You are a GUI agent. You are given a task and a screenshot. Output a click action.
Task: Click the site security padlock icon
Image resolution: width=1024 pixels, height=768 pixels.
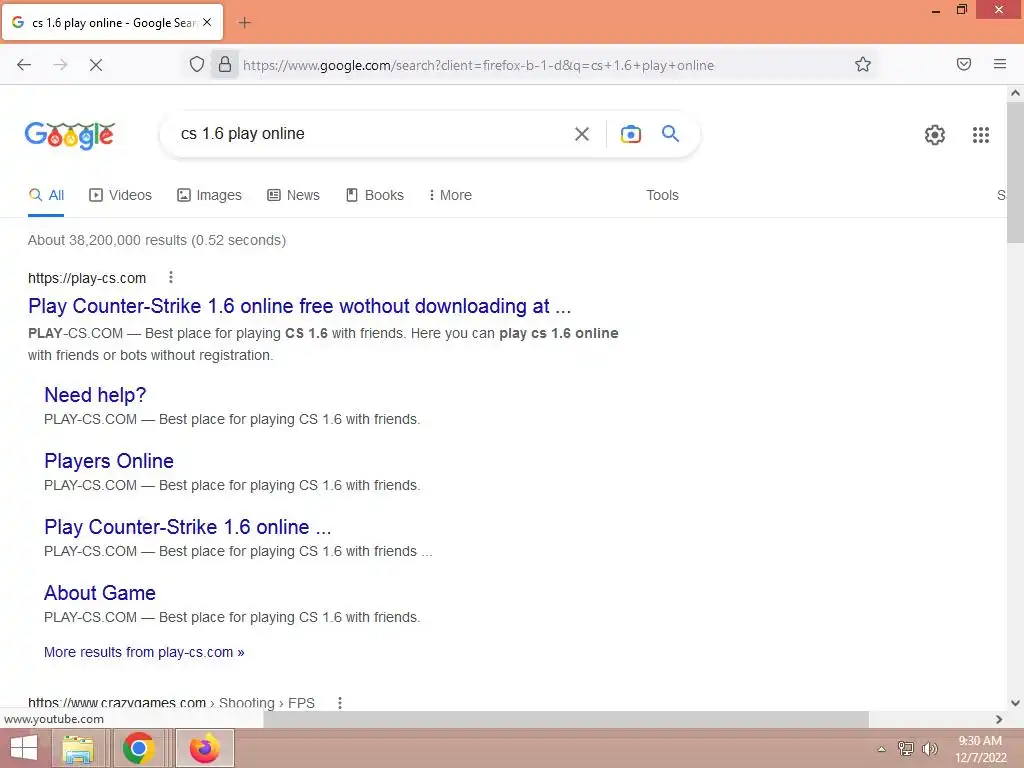click(x=225, y=64)
